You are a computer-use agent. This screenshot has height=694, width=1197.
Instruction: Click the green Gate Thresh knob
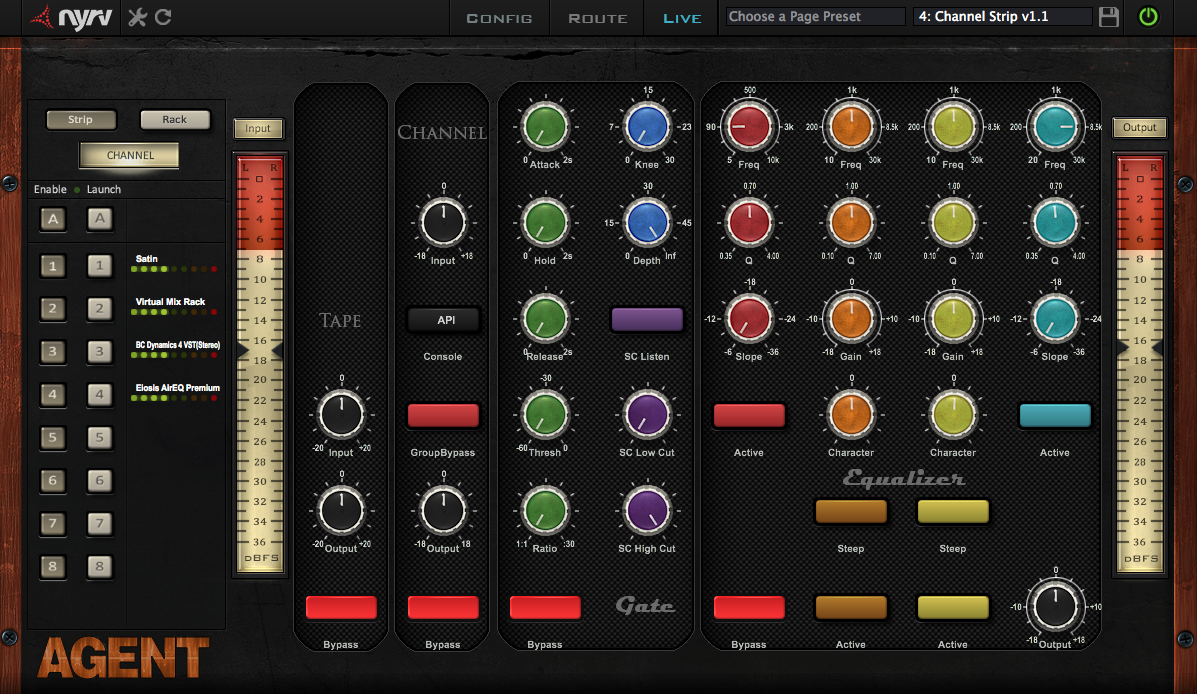pos(545,413)
